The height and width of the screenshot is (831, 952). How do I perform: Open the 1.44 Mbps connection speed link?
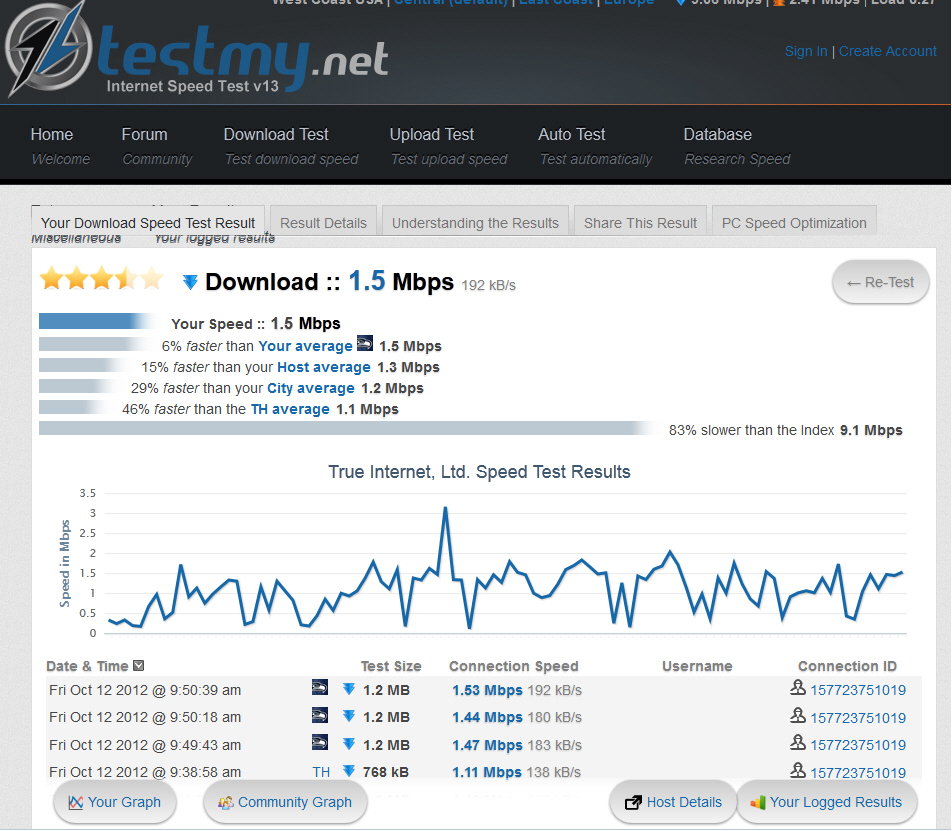(x=487, y=717)
